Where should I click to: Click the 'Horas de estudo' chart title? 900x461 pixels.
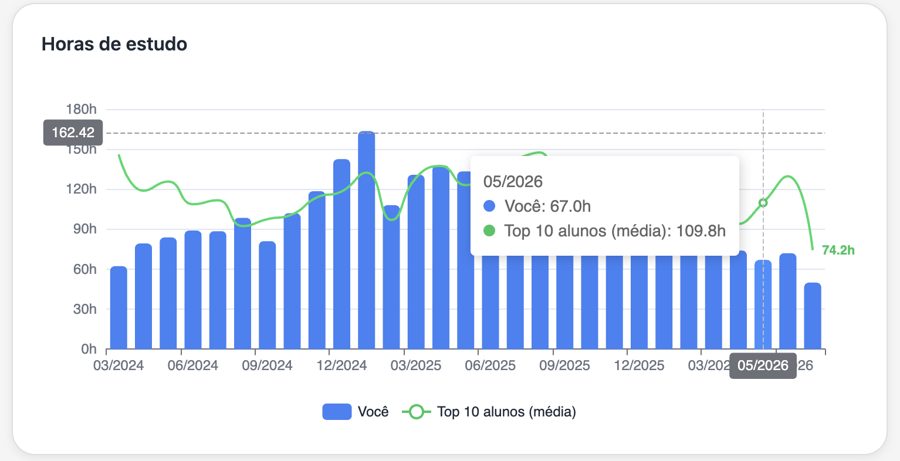point(114,44)
